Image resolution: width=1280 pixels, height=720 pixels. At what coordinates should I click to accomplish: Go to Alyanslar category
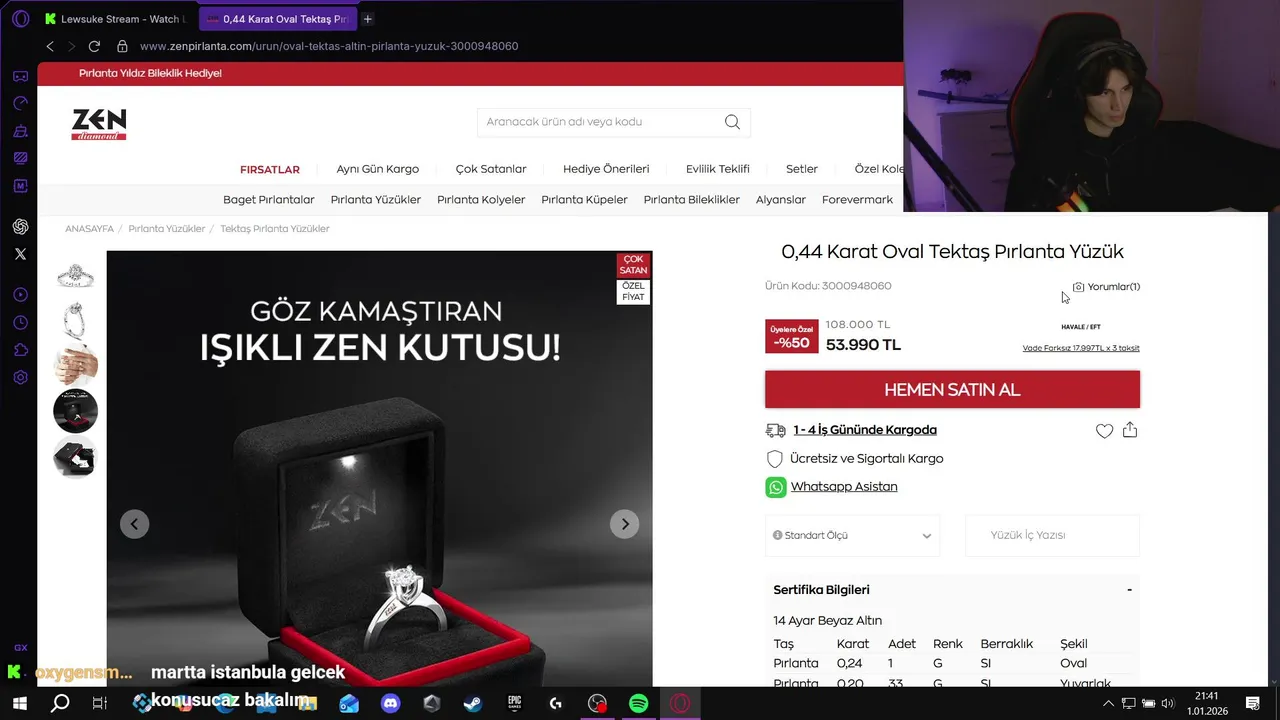(x=781, y=200)
